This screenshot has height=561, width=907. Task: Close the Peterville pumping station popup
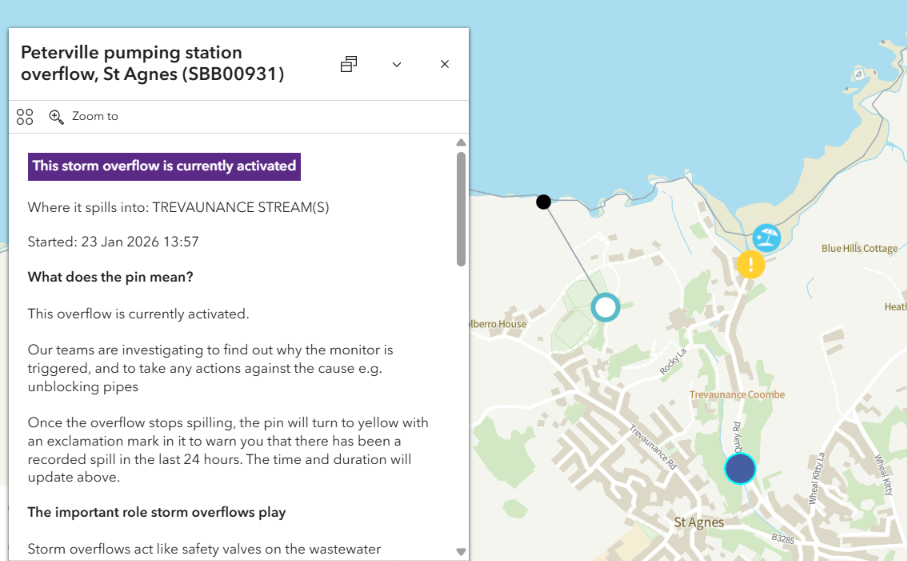(445, 64)
